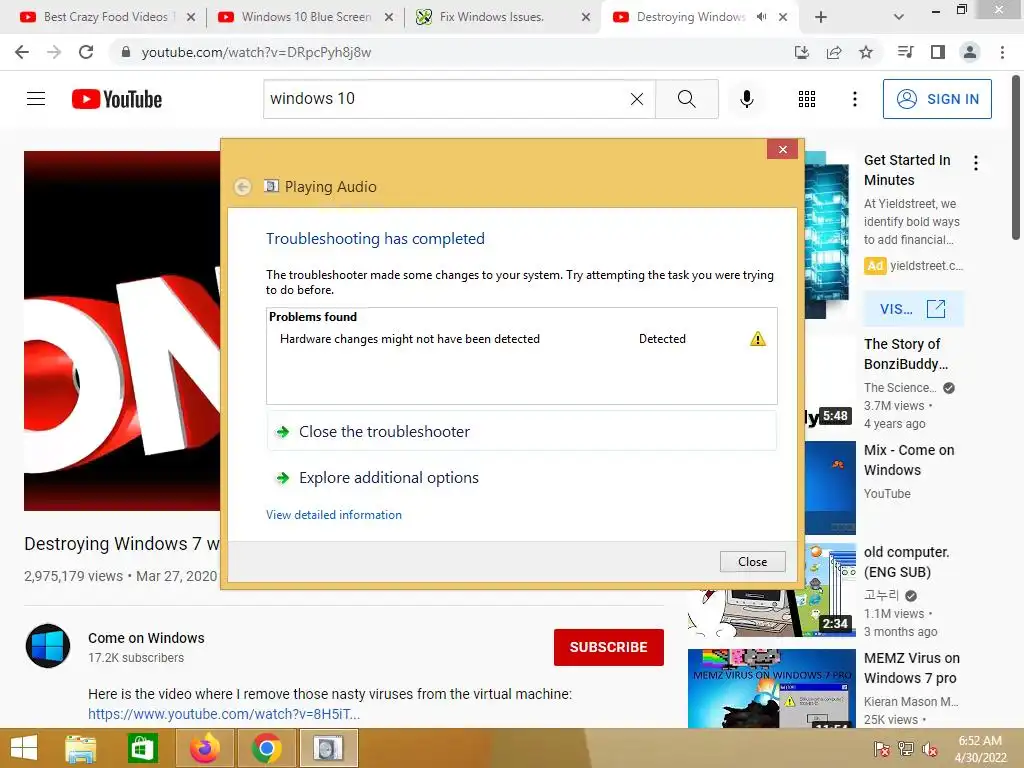The width and height of the screenshot is (1024, 768).
Task: Click the troubleshooter back arrow
Action: pos(242,187)
